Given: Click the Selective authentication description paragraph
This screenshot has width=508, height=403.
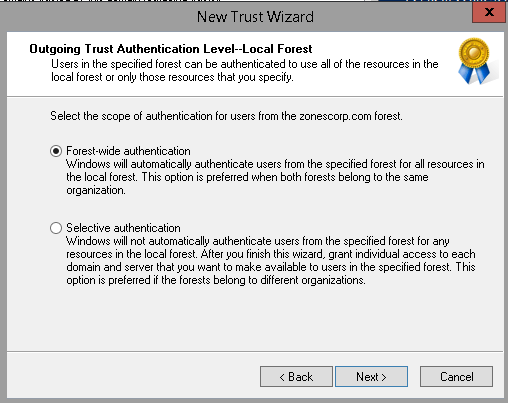Looking at the screenshot, I should click(271, 260).
